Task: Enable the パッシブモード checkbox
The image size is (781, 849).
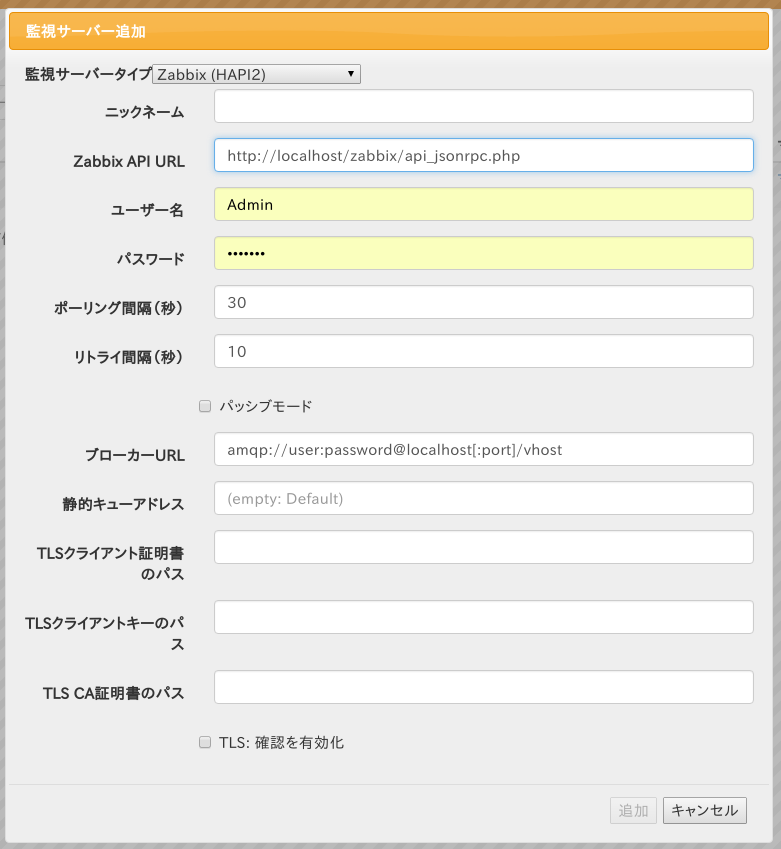Action: [205, 406]
